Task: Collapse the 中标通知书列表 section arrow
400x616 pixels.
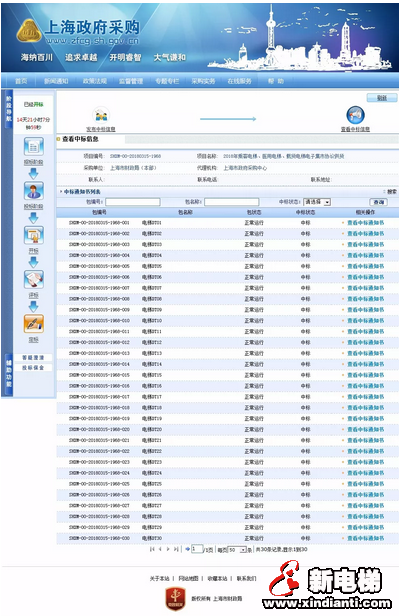Action: (x=61, y=192)
